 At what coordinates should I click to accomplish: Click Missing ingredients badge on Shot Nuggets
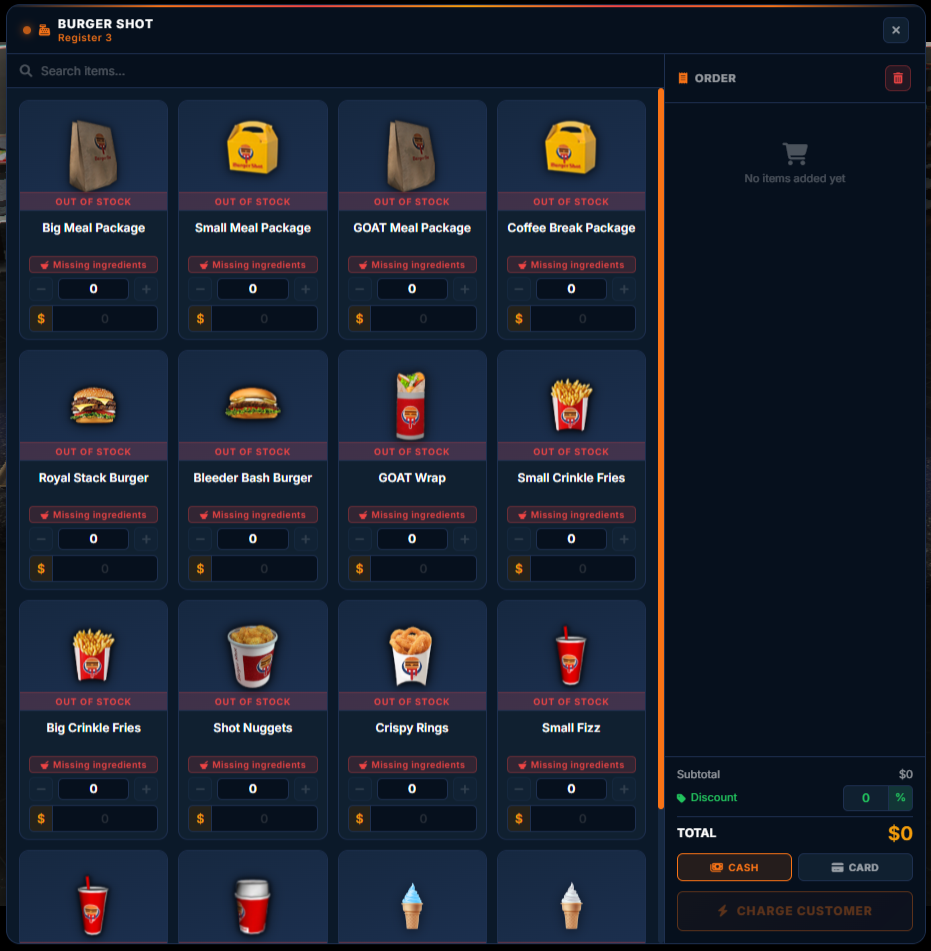(x=252, y=764)
